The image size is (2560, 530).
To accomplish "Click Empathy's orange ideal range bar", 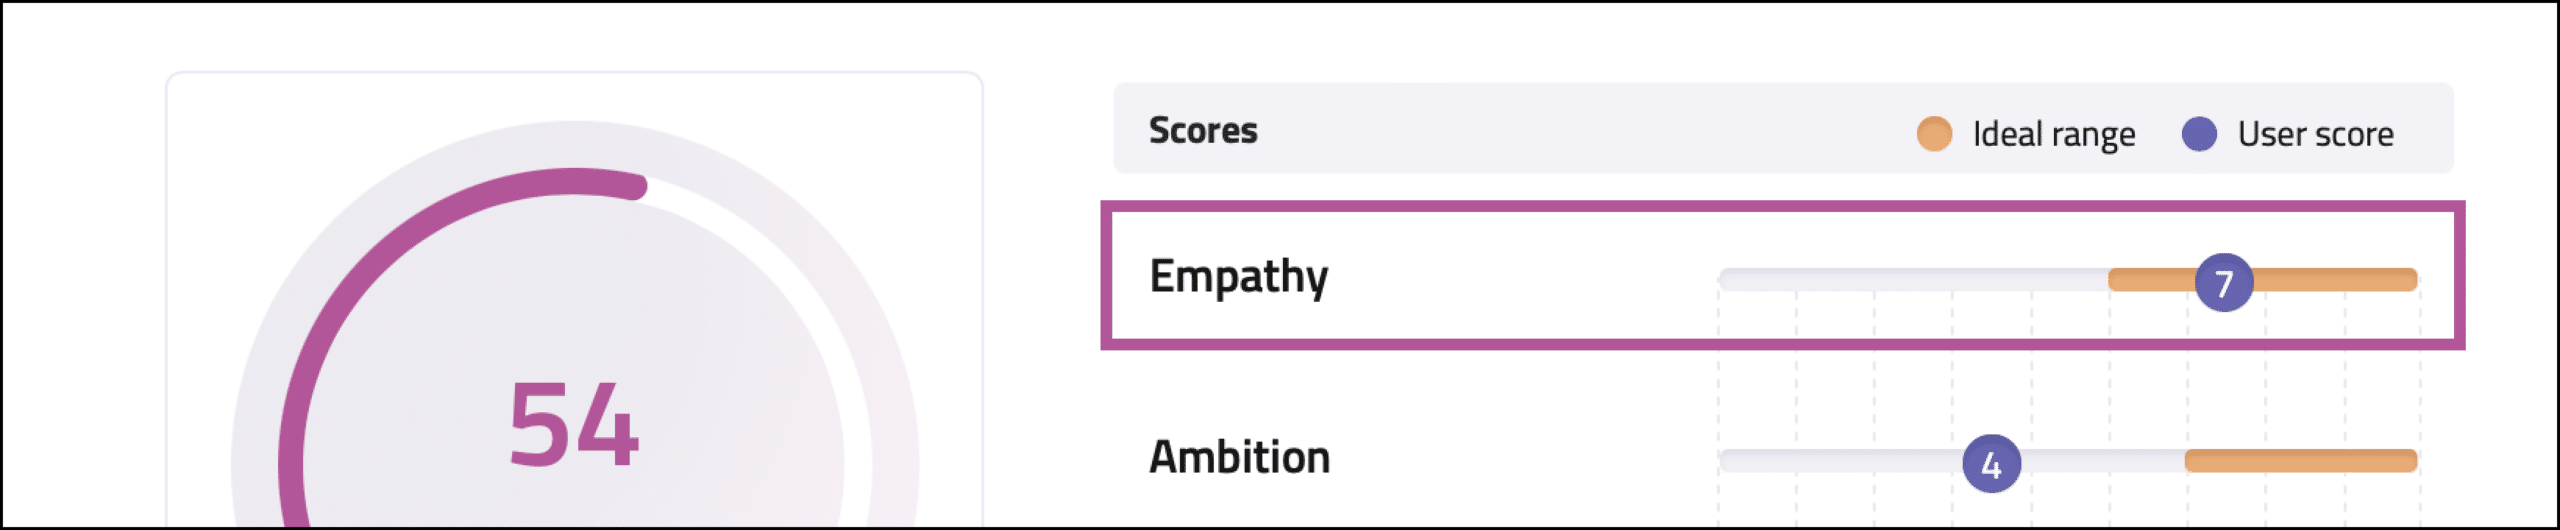I will [2340, 279].
